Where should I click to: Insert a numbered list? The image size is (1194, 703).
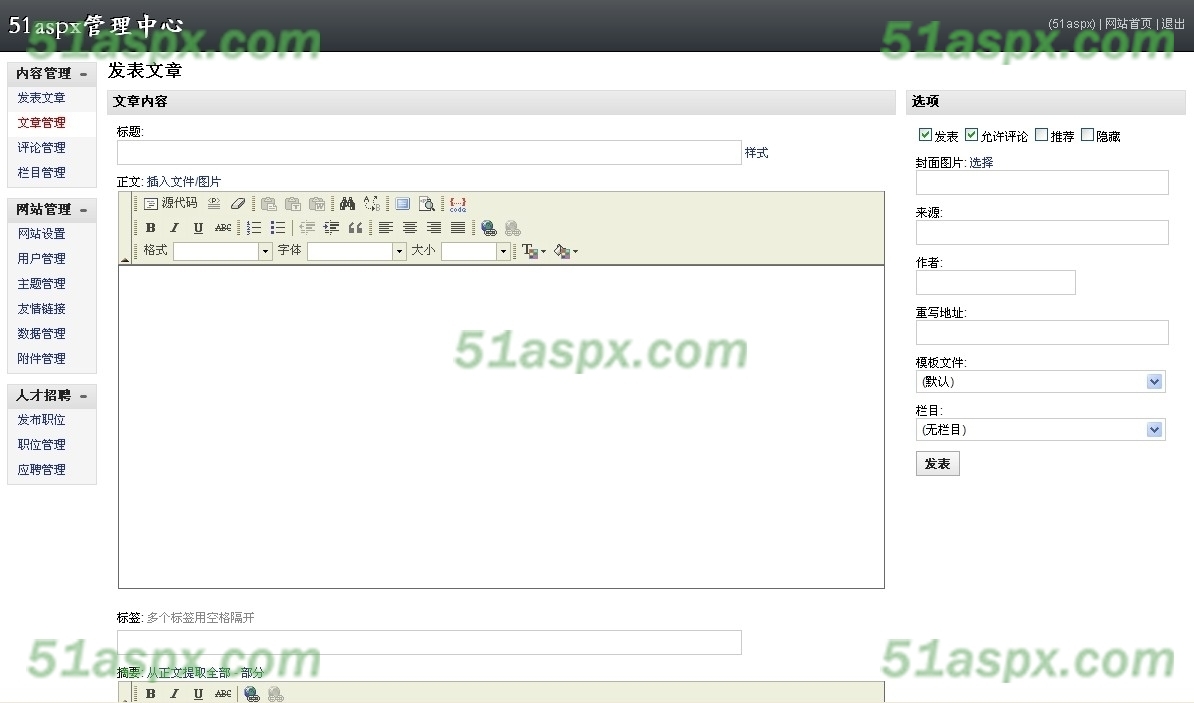click(254, 227)
